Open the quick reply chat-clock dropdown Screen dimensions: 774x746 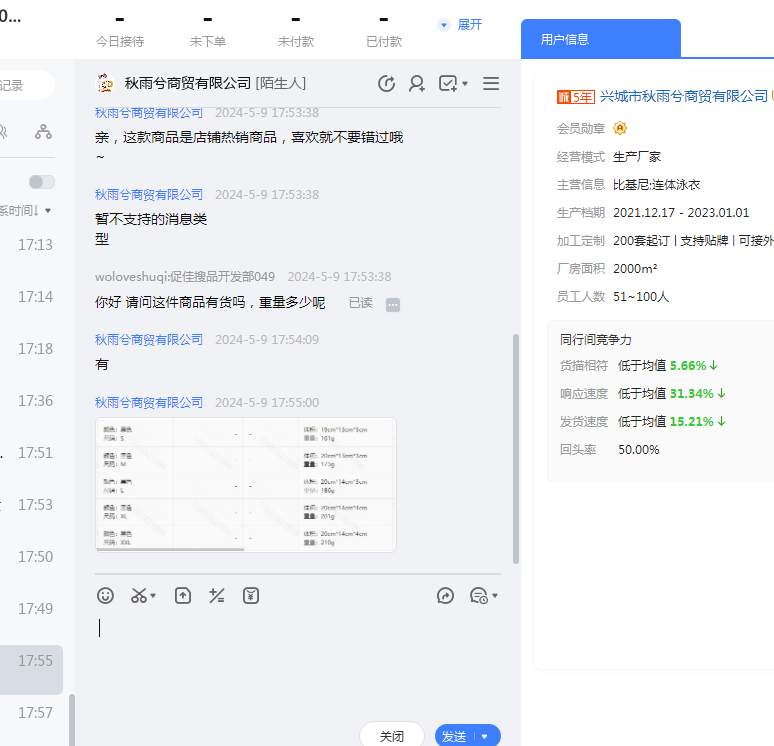(484, 596)
